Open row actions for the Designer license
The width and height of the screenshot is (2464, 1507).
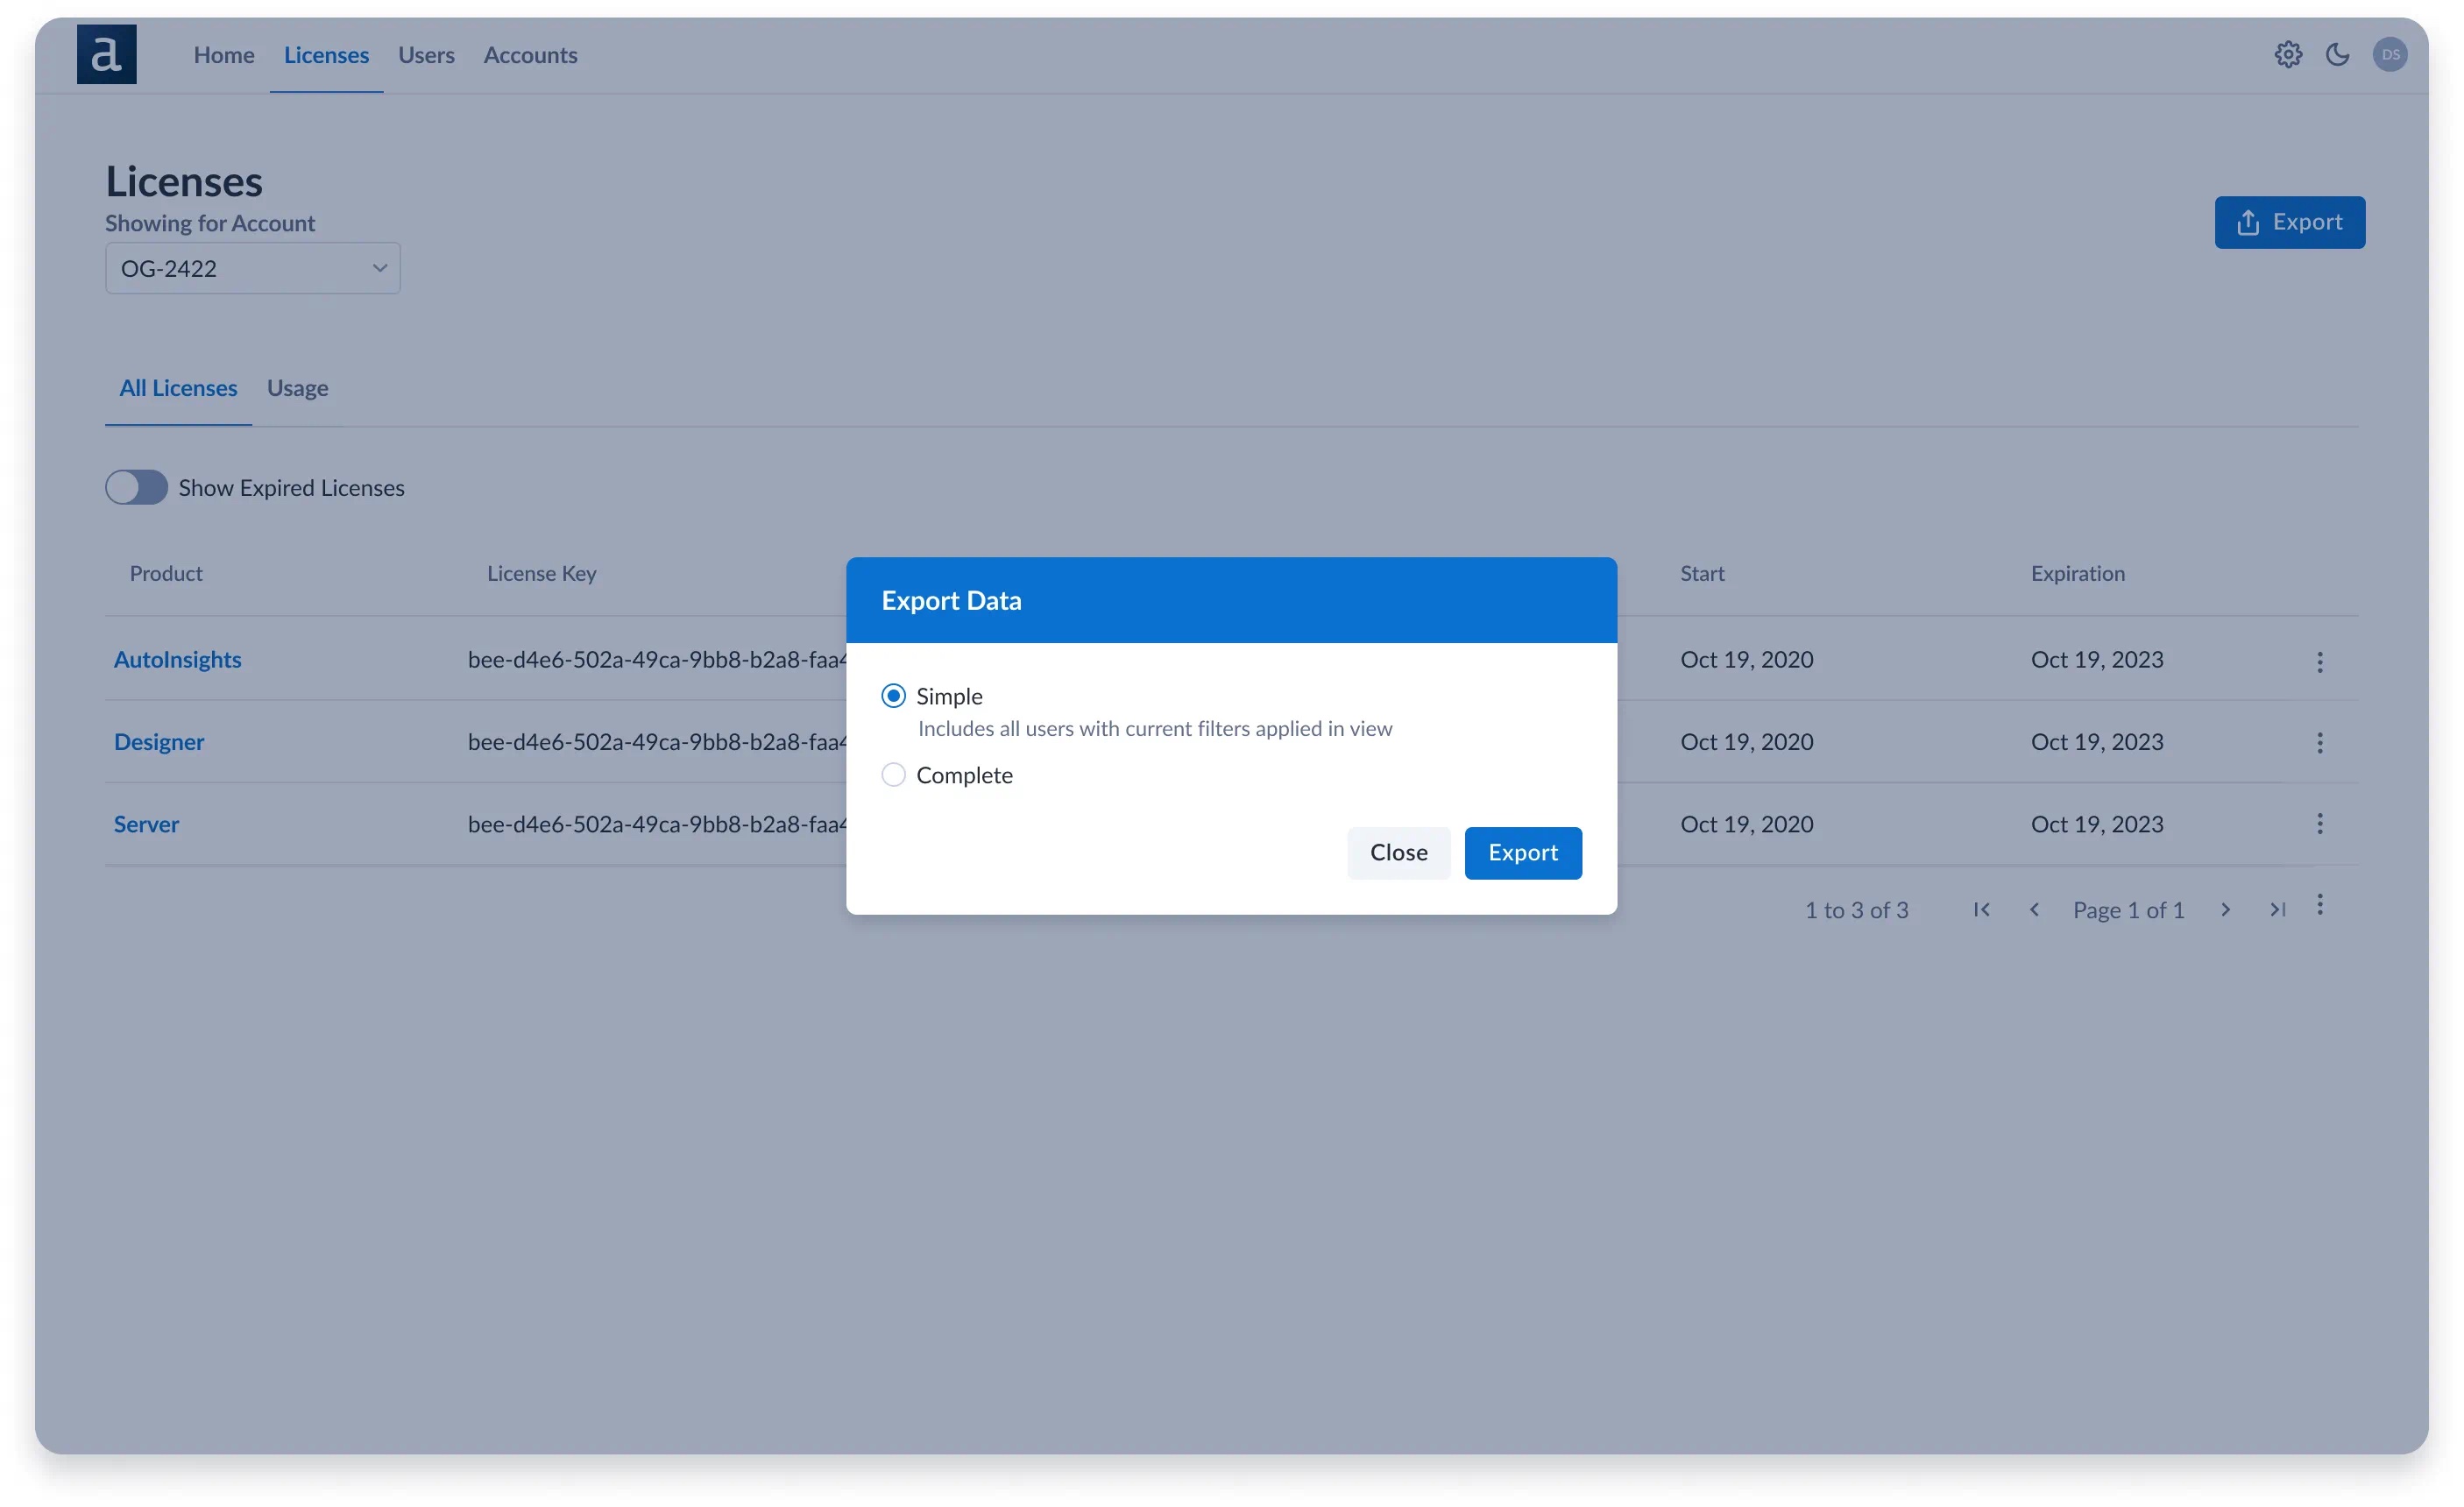pyautogui.click(x=2321, y=743)
